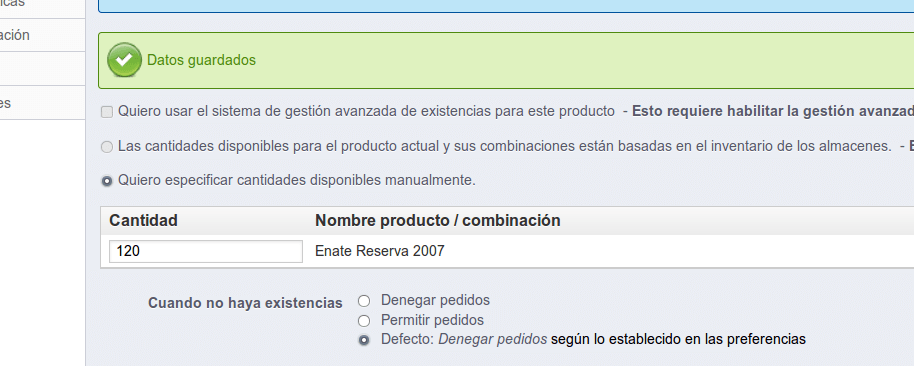914x366 pixels.
Task: Click the 'Cuando no haya existencias' label
Action: point(245,303)
